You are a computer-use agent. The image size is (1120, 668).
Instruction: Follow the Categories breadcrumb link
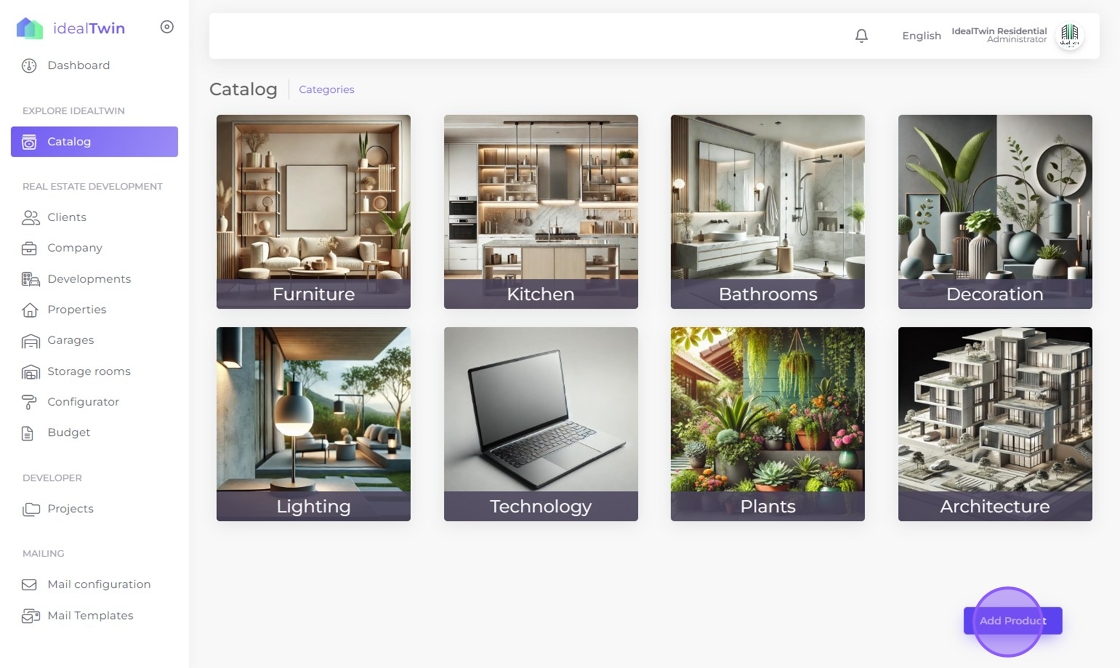tap(326, 89)
